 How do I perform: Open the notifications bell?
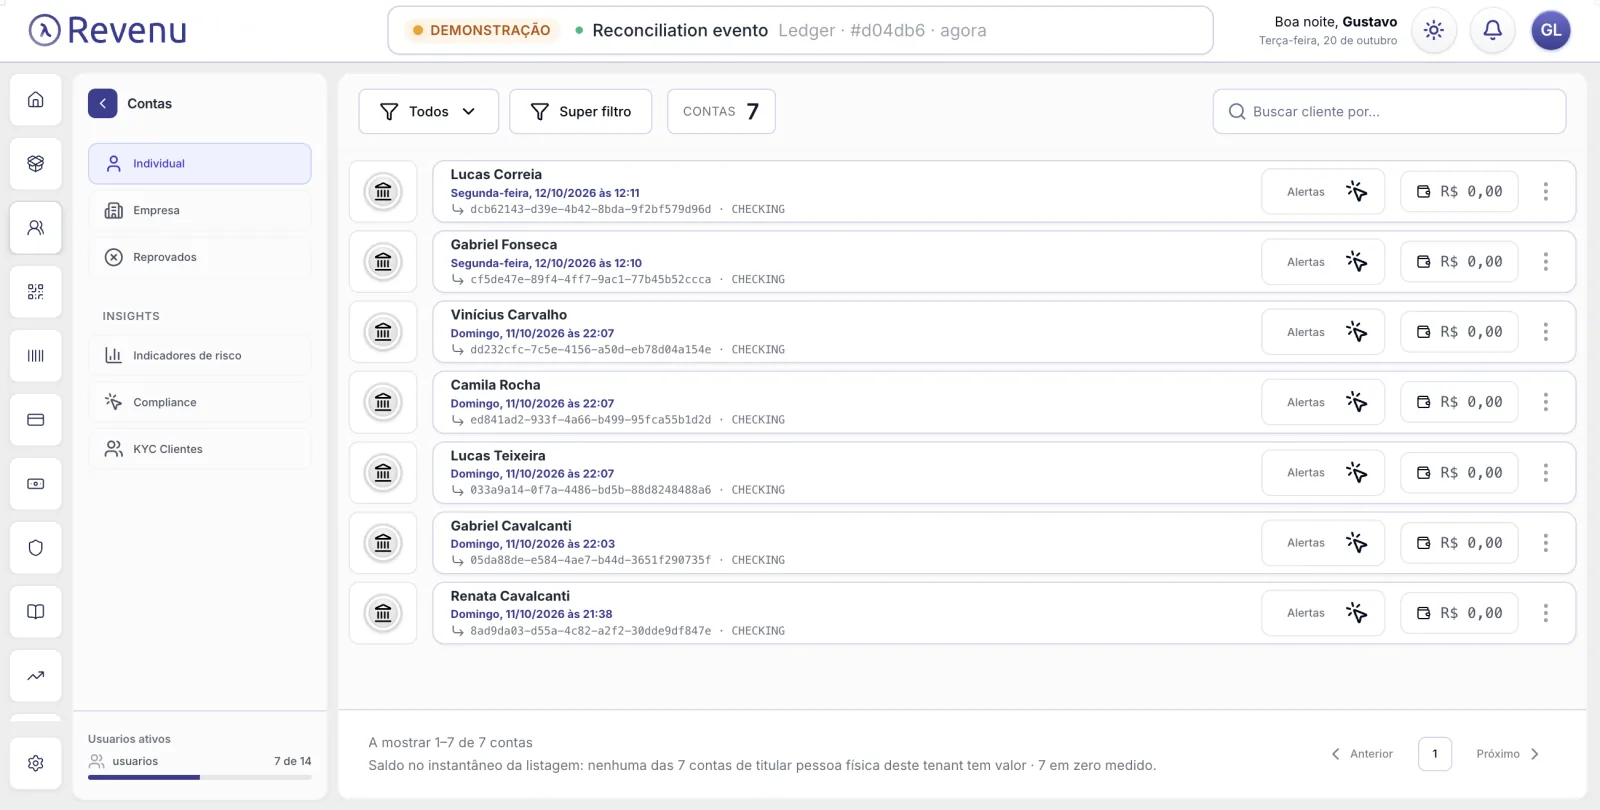coord(1492,31)
